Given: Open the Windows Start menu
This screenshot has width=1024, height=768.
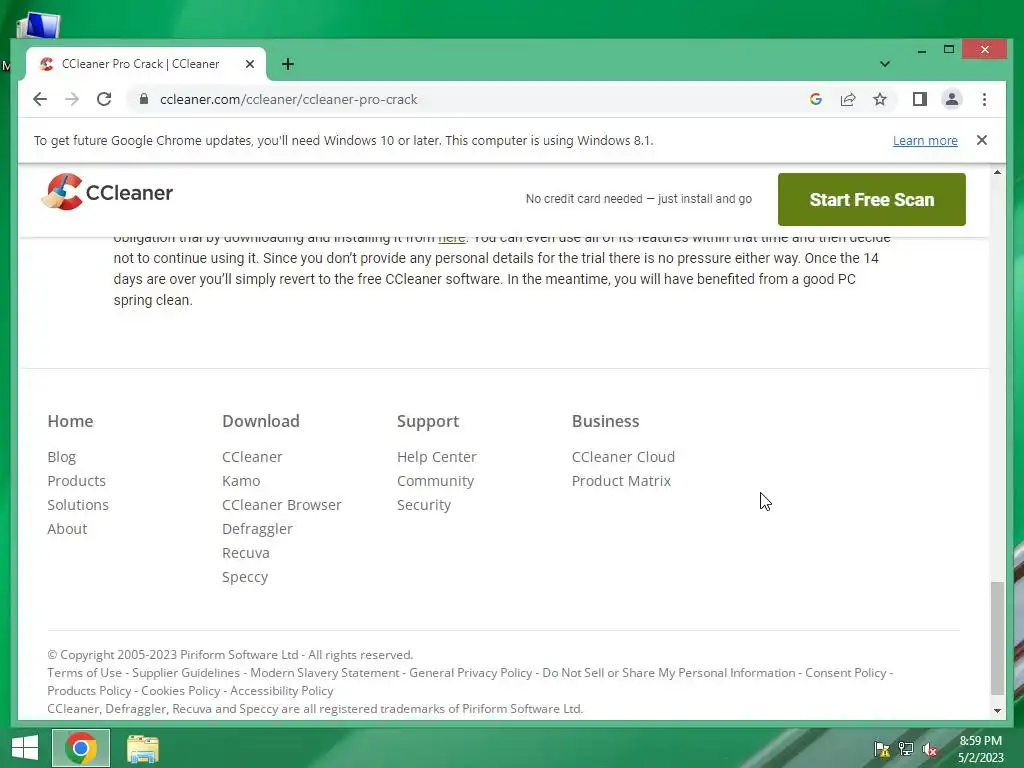Looking at the screenshot, I should [25, 748].
